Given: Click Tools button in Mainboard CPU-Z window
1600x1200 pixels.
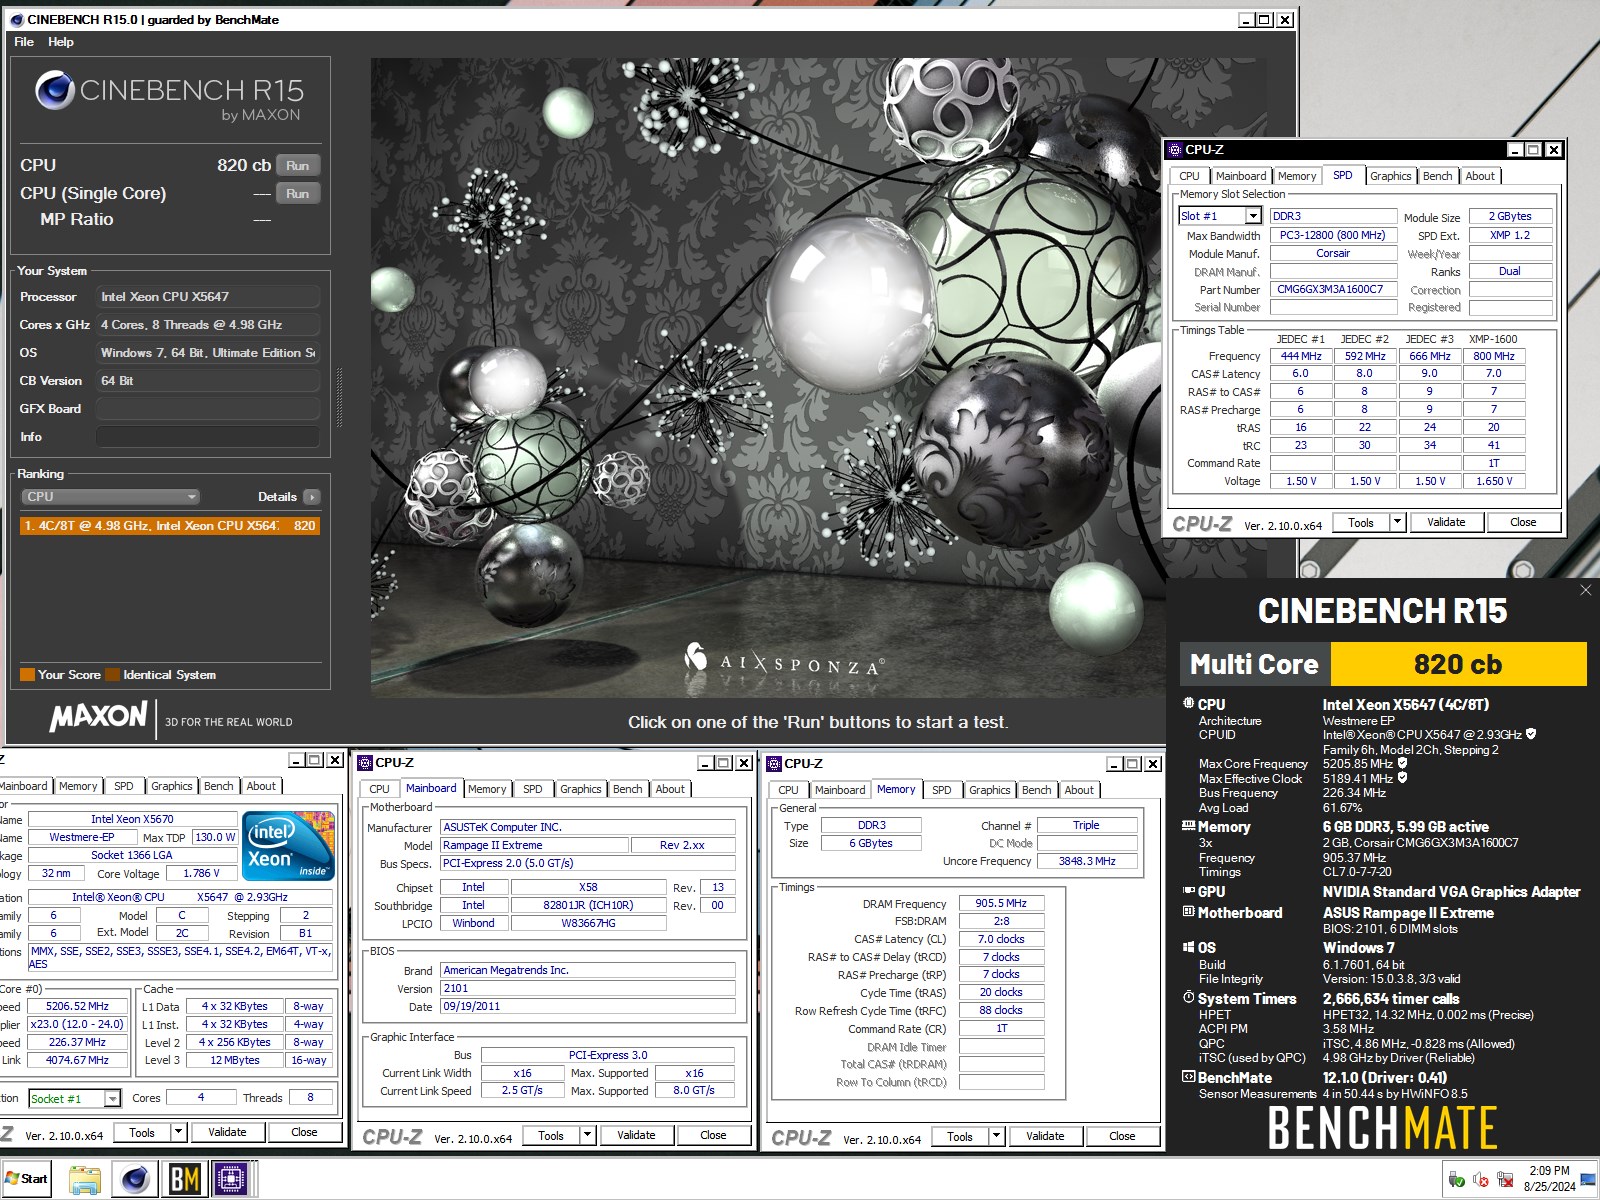Looking at the screenshot, I should tap(551, 1135).
